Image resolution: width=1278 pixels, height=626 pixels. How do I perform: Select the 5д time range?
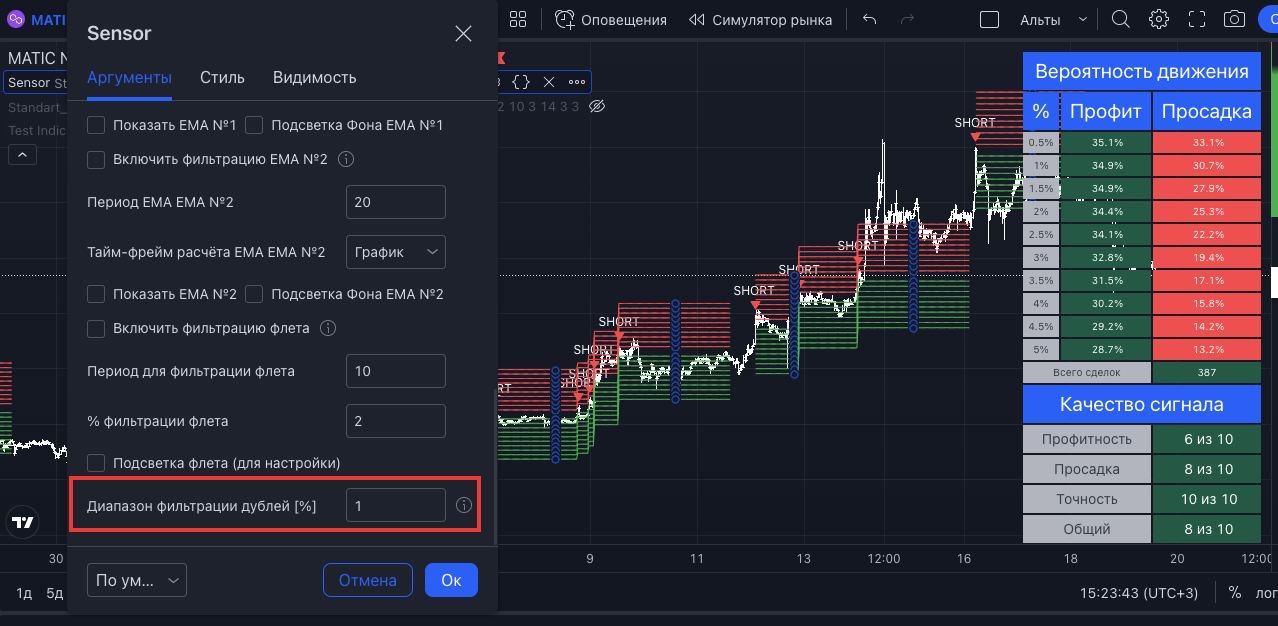[x=55, y=593]
